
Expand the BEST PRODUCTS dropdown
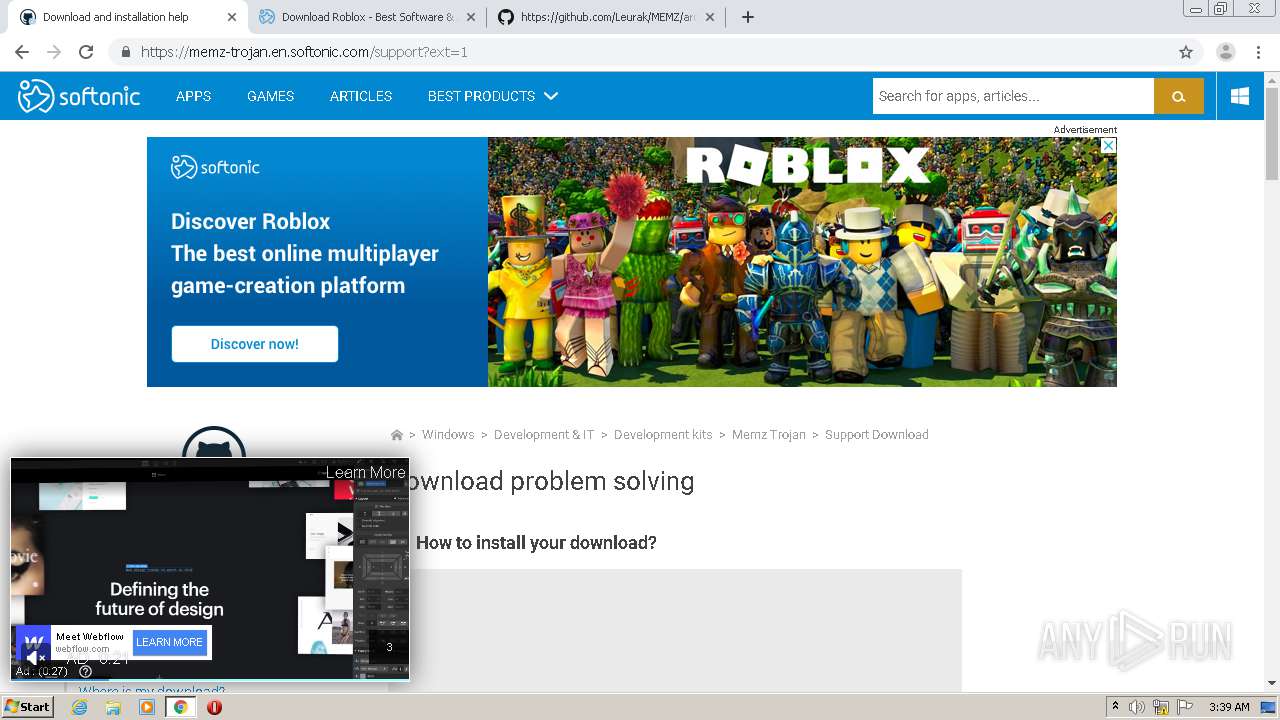click(x=492, y=96)
